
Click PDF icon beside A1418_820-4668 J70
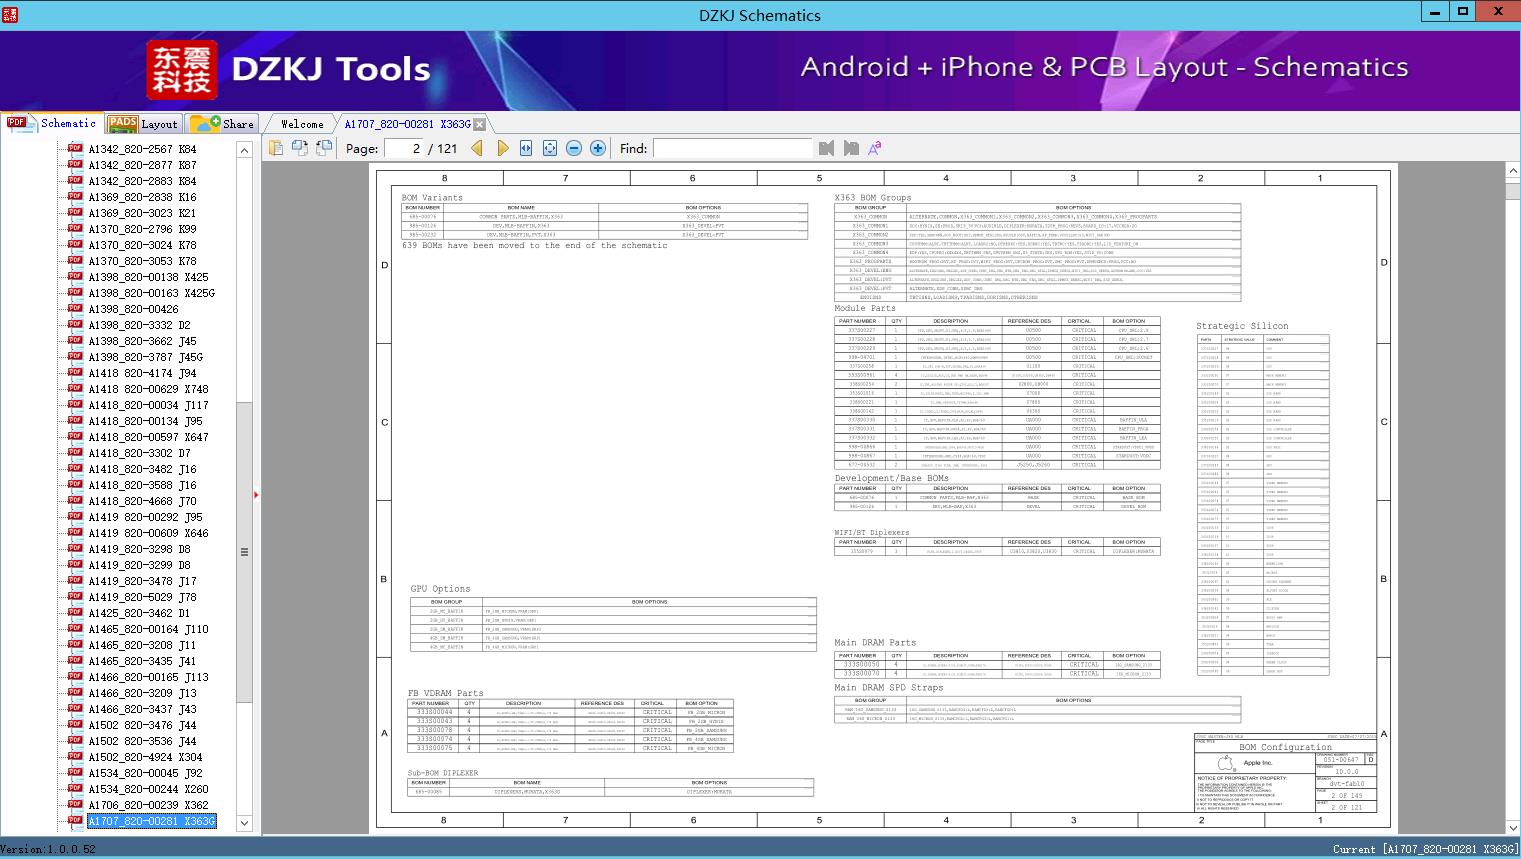(75, 500)
